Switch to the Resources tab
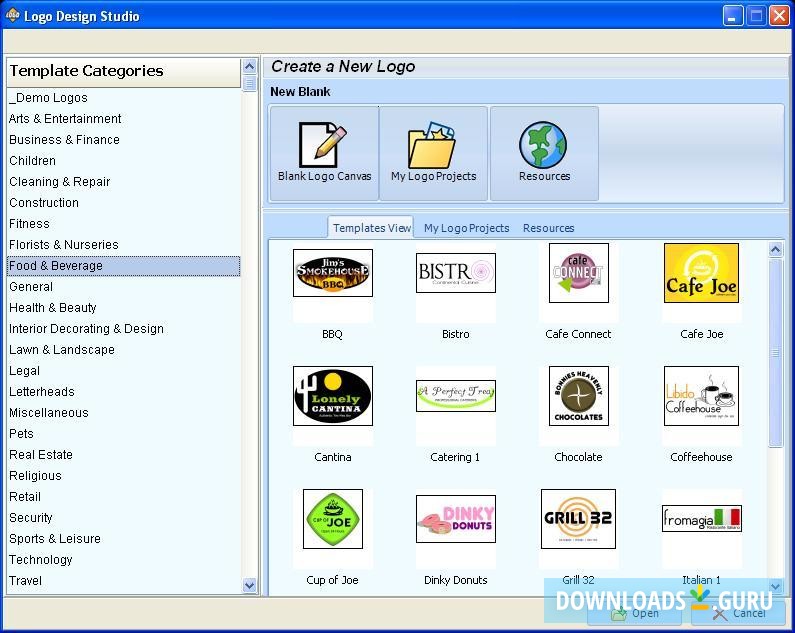 tap(548, 228)
